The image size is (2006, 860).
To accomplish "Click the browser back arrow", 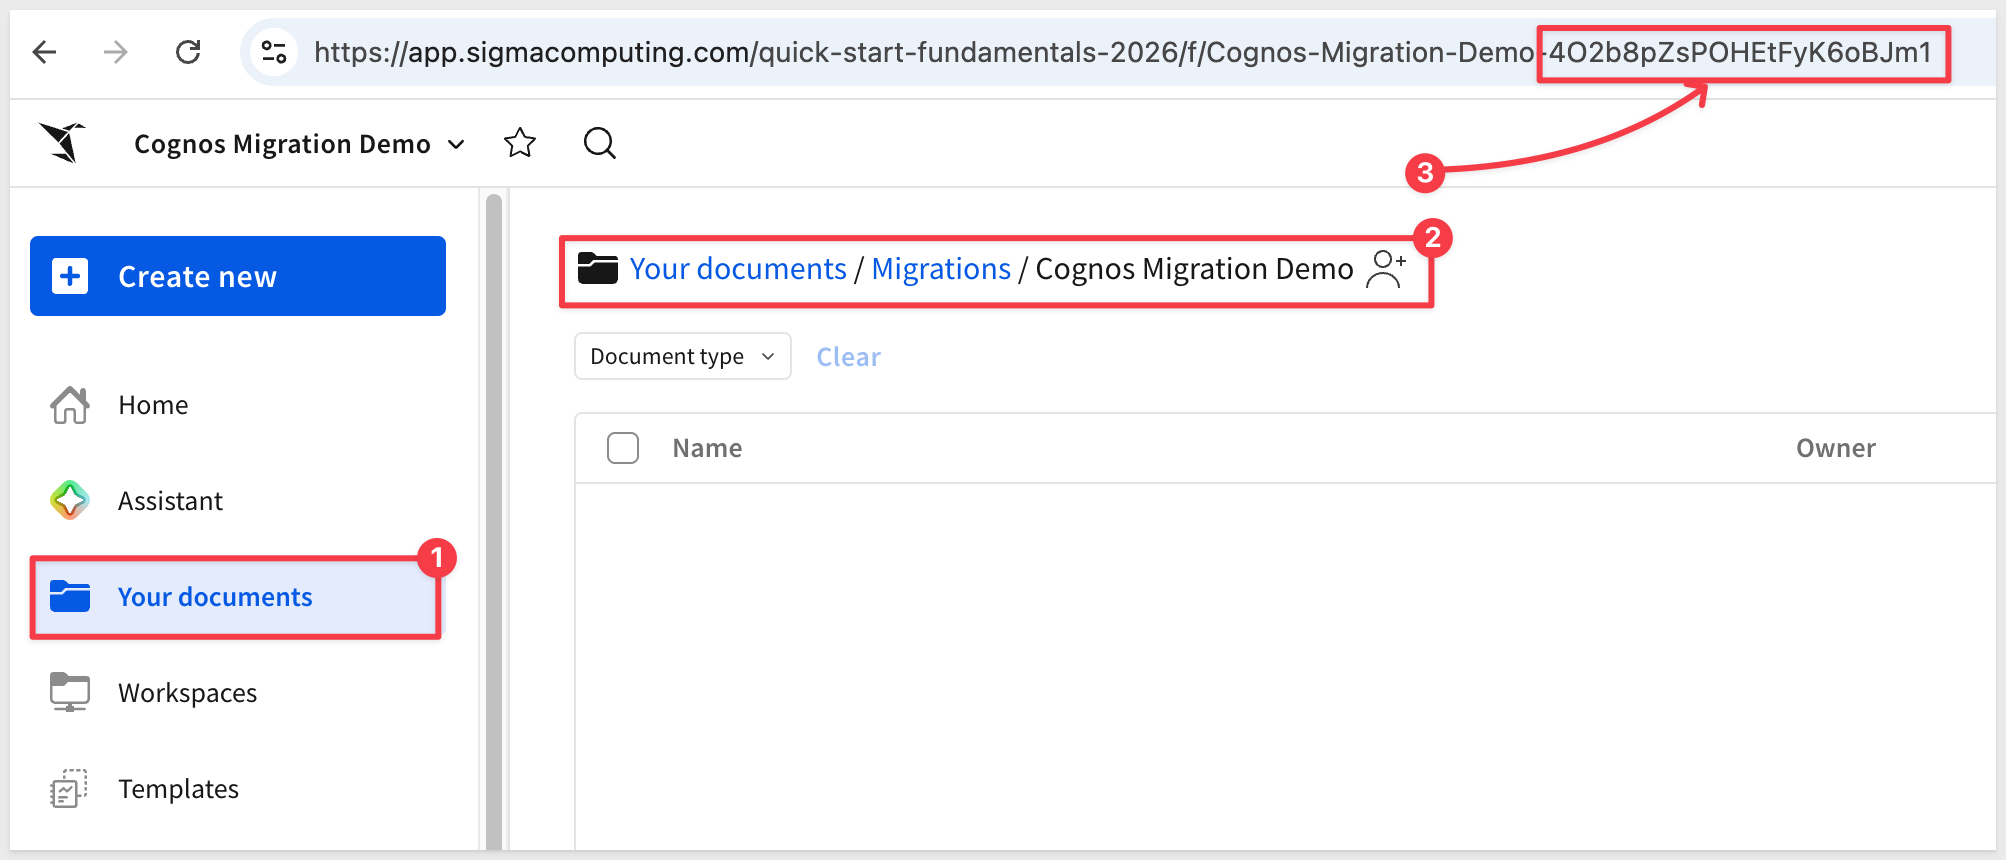I will pos(45,52).
